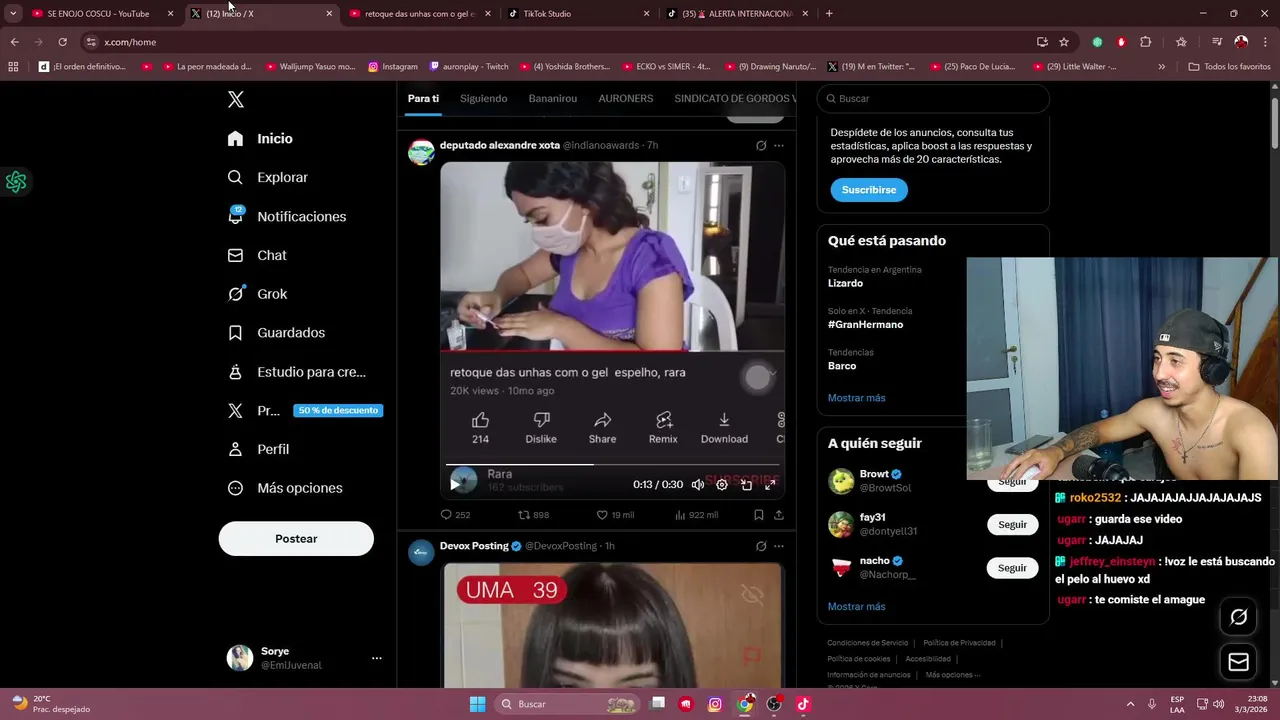Play the embedded video

tap(455, 484)
